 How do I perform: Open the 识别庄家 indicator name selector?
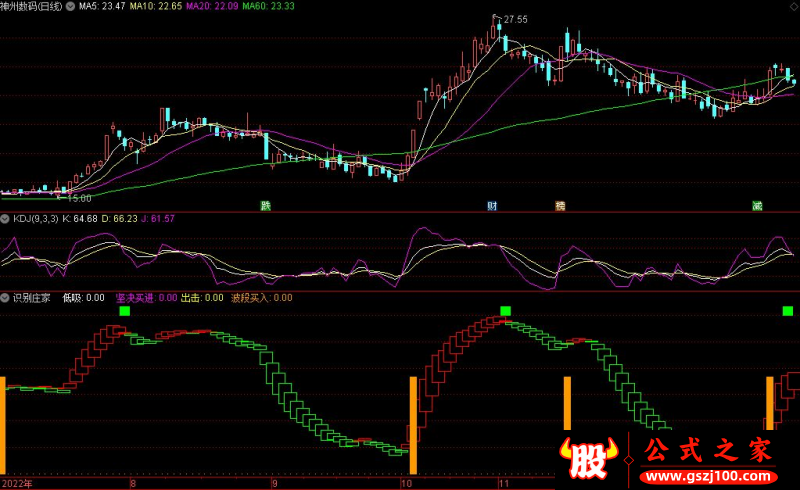31,297
